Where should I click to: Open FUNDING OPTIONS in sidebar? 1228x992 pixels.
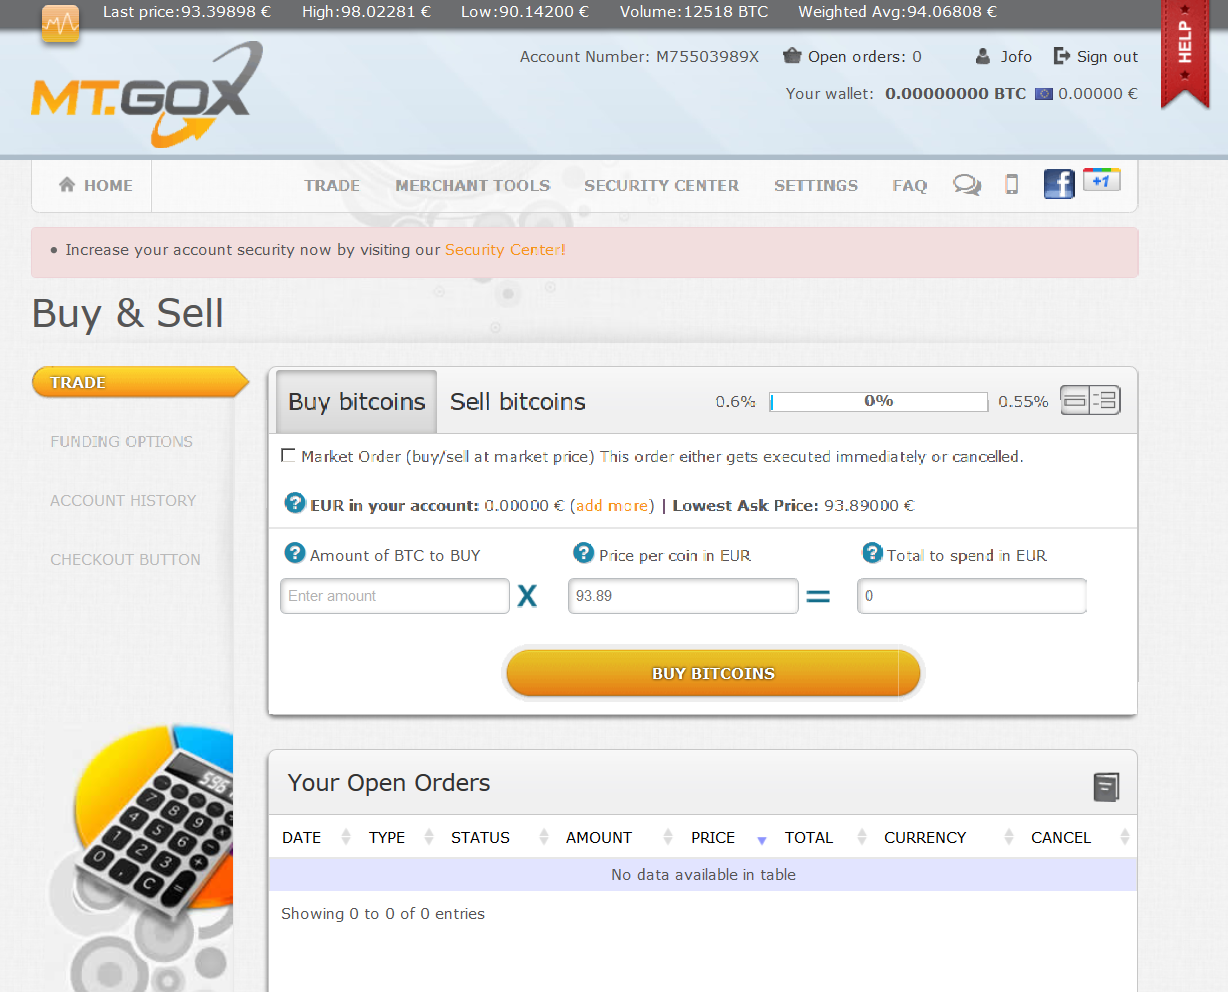(x=122, y=441)
